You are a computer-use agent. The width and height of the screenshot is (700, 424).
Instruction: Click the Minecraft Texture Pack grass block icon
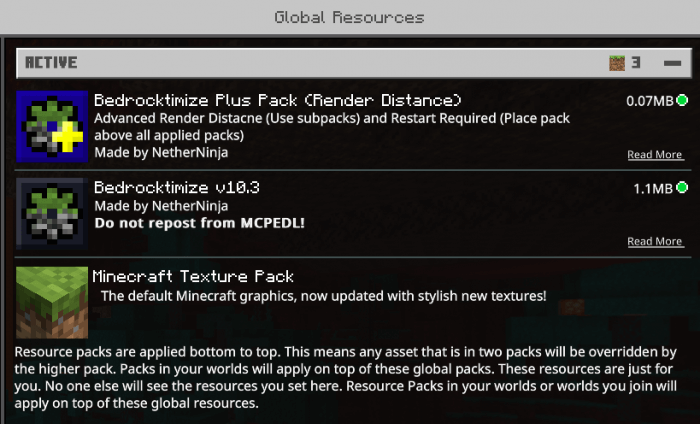click(52, 302)
